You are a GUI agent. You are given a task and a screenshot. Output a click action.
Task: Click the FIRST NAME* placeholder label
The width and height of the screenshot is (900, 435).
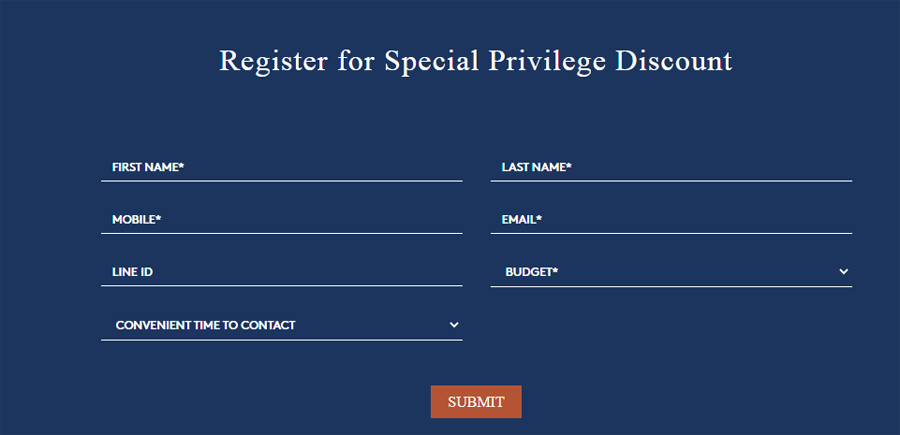coord(149,167)
